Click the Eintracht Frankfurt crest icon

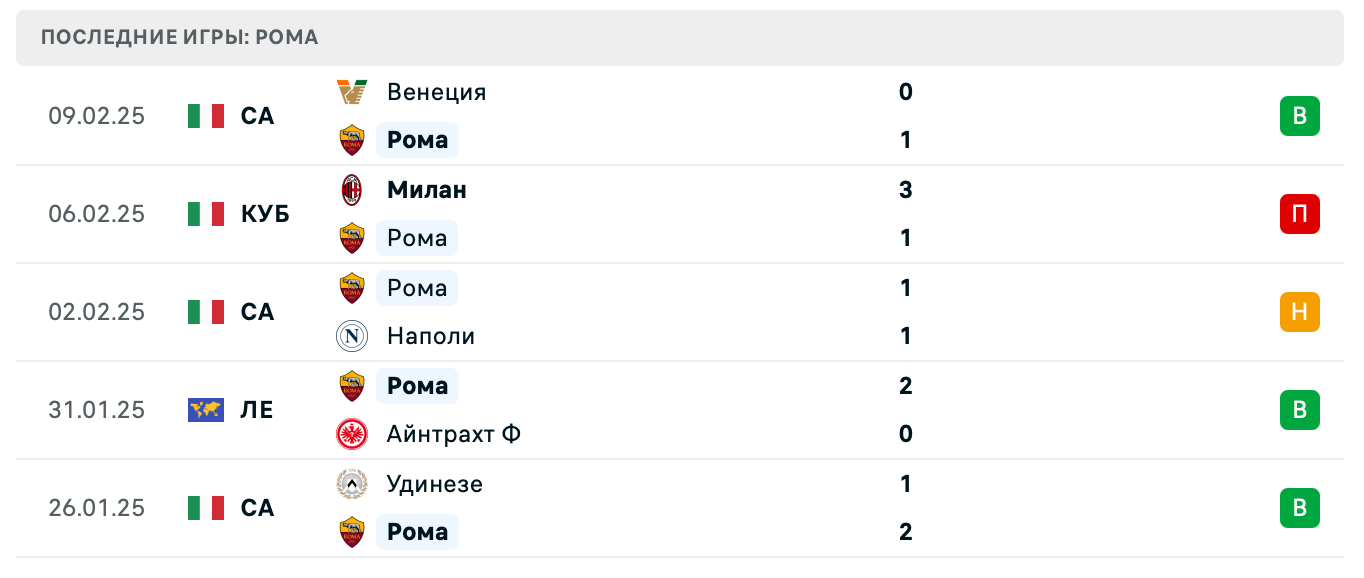pos(352,434)
